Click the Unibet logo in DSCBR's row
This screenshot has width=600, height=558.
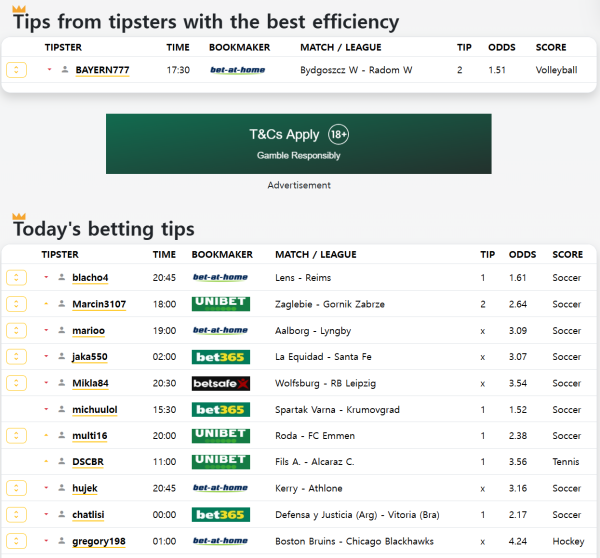(x=220, y=462)
